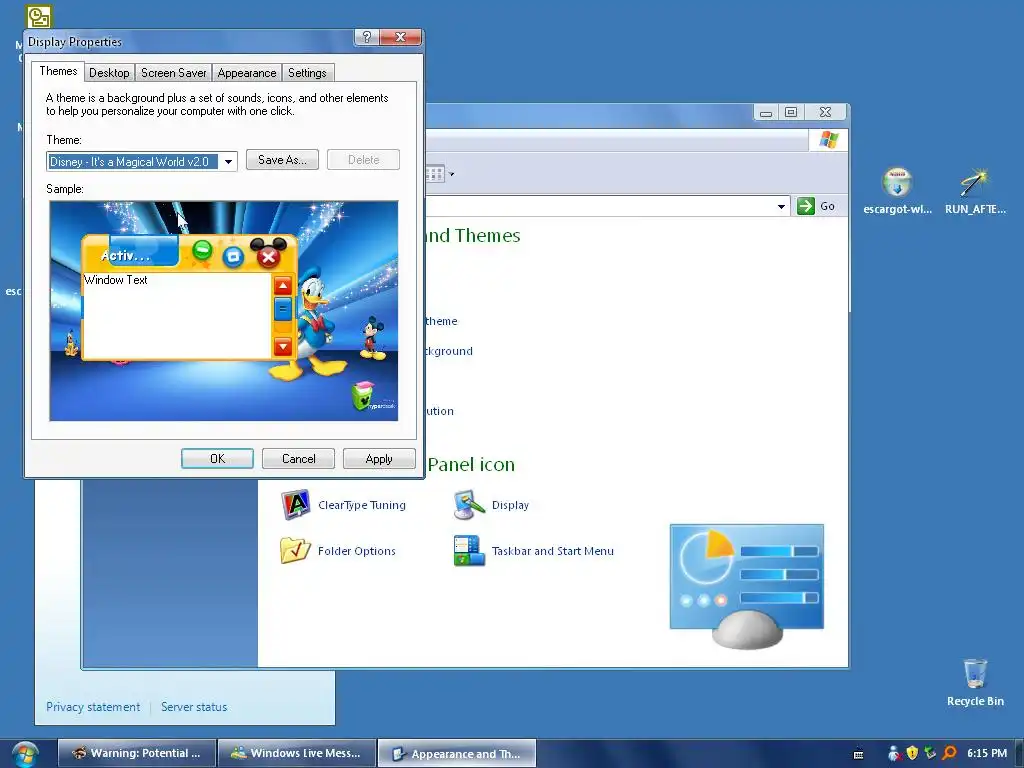The image size is (1024, 768).
Task: Click the Messenger status tray icon
Action: click(894, 753)
